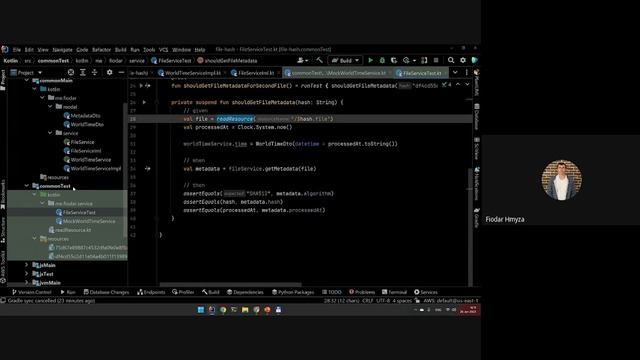Click the Chrome icon in the taskbar
Image resolution: width=640 pixels, height=360 pixels.
(223, 310)
